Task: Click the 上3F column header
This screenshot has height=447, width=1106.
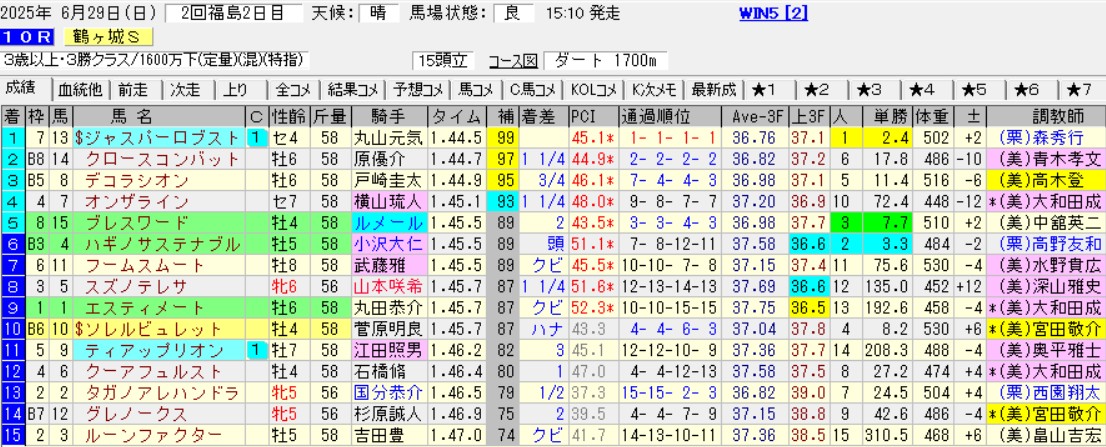Action: click(806, 115)
